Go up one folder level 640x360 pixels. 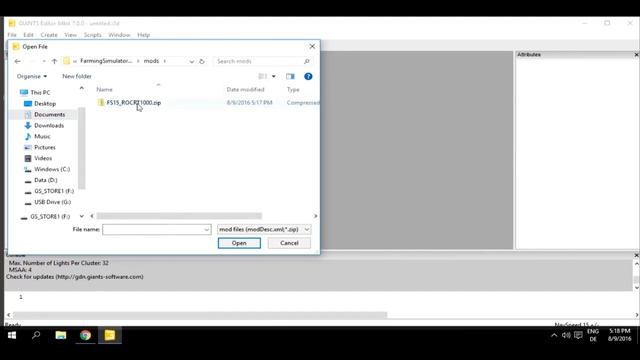(x=54, y=61)
